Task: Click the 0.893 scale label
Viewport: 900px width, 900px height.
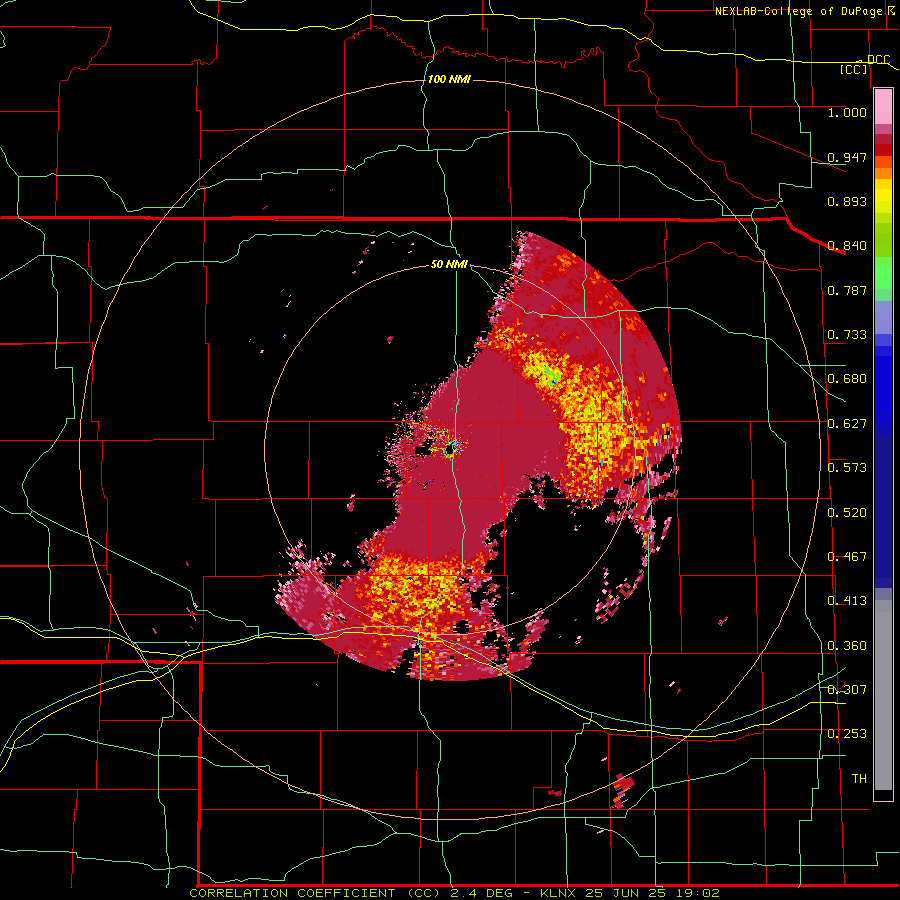Action: click(847, 201)
